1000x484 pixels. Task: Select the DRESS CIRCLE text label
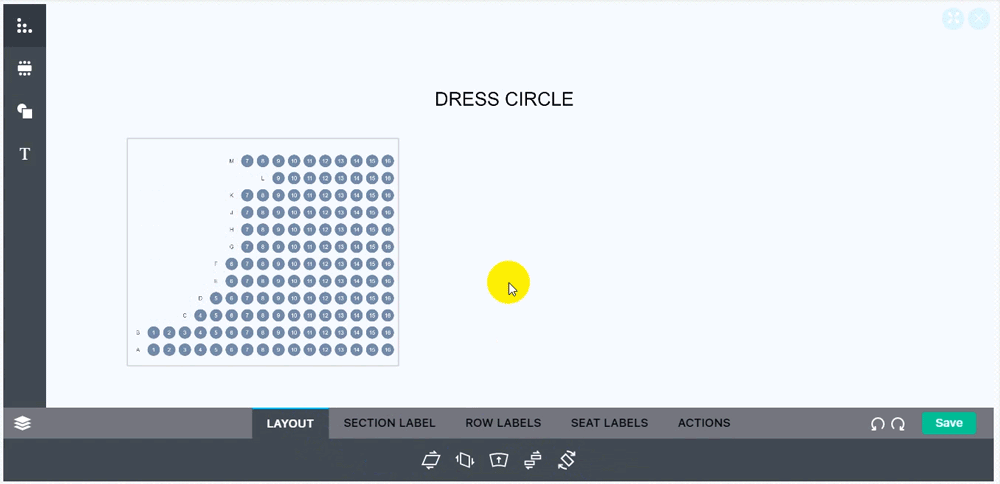point(504,99)
